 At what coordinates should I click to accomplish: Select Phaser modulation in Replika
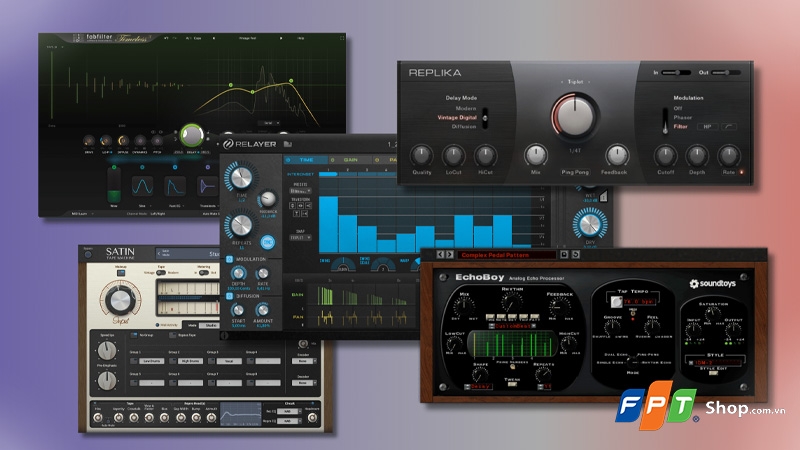coord(682,117)
